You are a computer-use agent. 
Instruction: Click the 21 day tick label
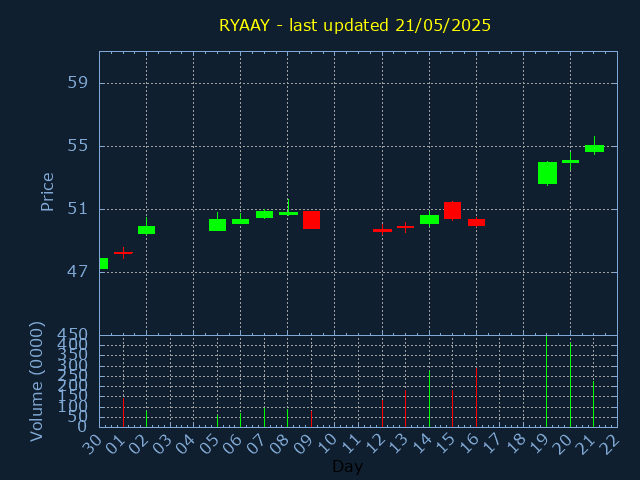click(x=587, y=444)
